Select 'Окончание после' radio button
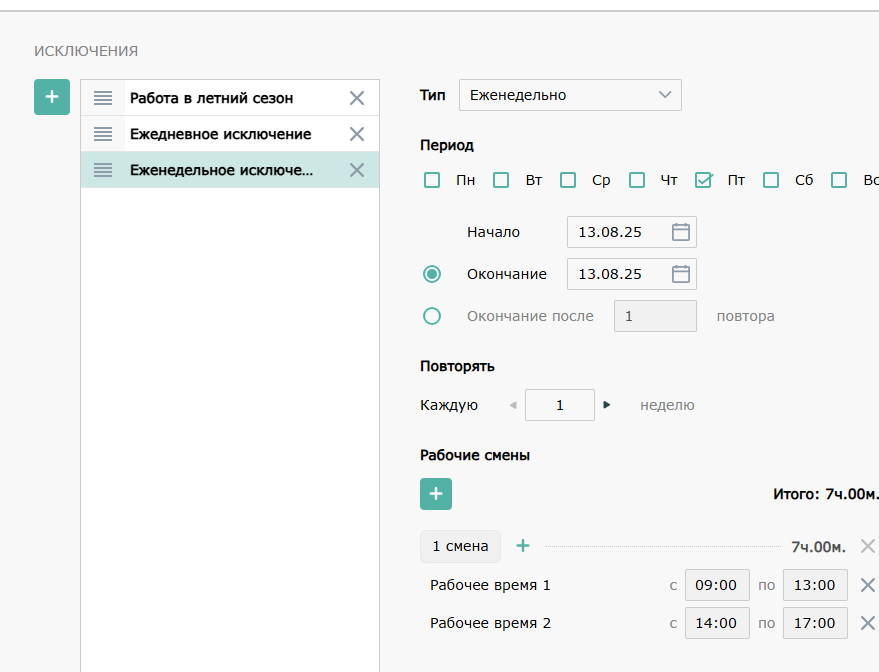The image size is (879, 672). pos(432,316)
